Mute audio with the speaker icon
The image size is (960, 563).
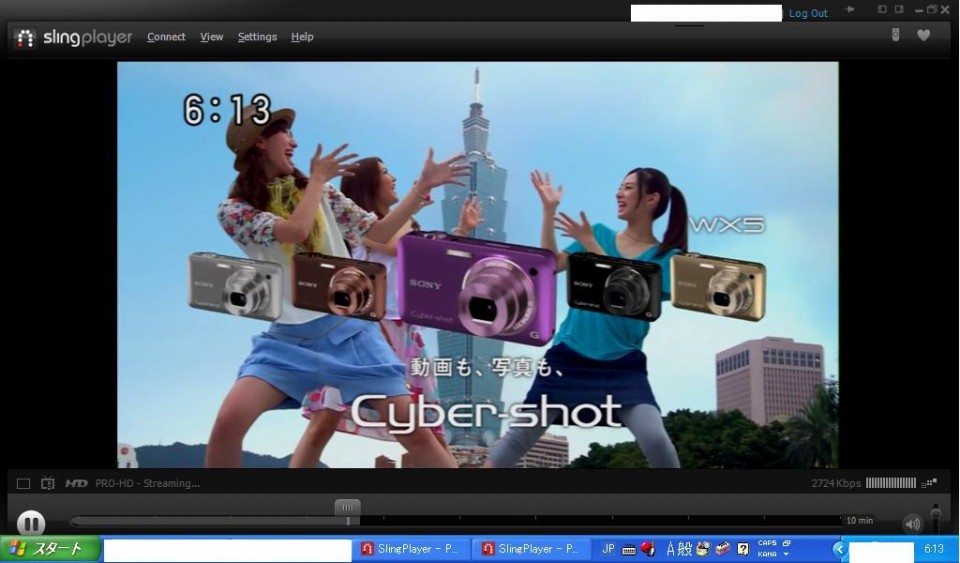coord(912,523)
